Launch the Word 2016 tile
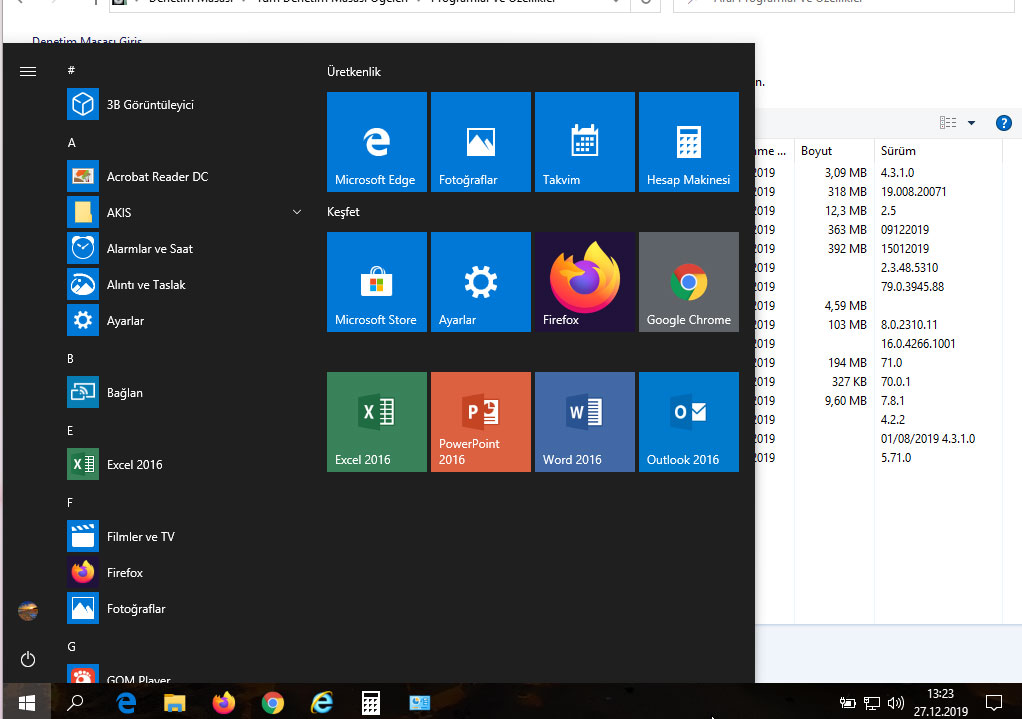 coord(585,422)
